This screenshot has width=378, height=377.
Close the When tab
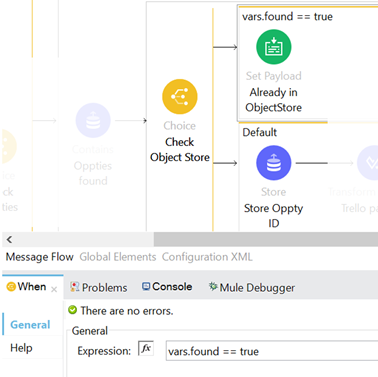[x=54, y=290]
